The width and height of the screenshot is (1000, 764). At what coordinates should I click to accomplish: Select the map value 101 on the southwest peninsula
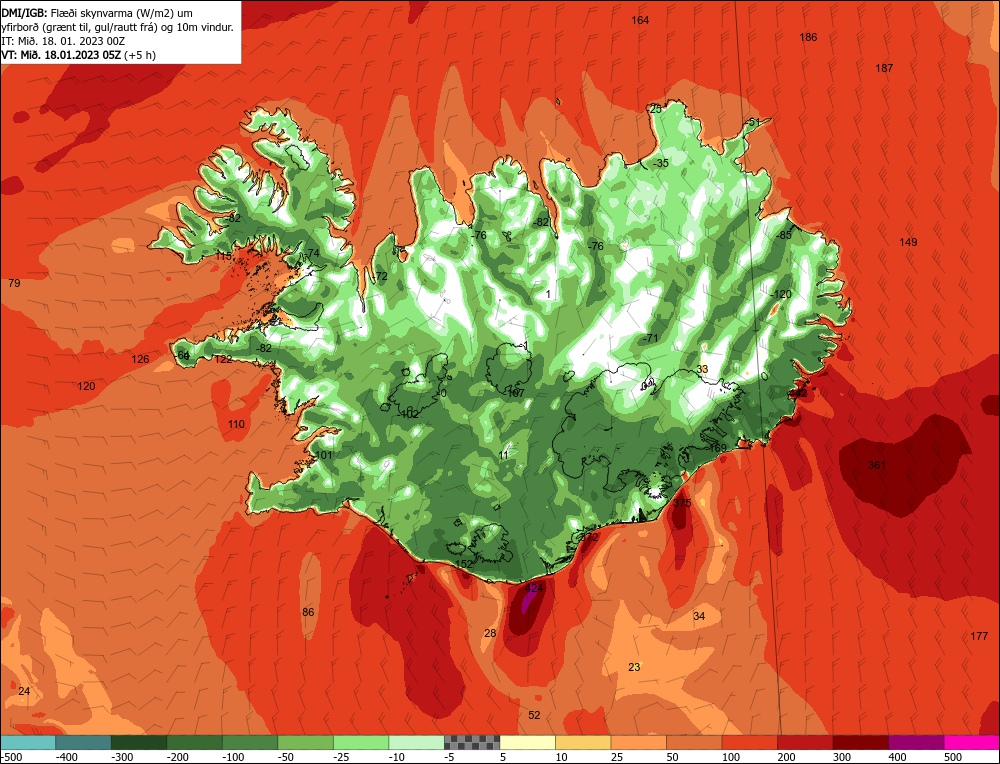click(324, 455)
